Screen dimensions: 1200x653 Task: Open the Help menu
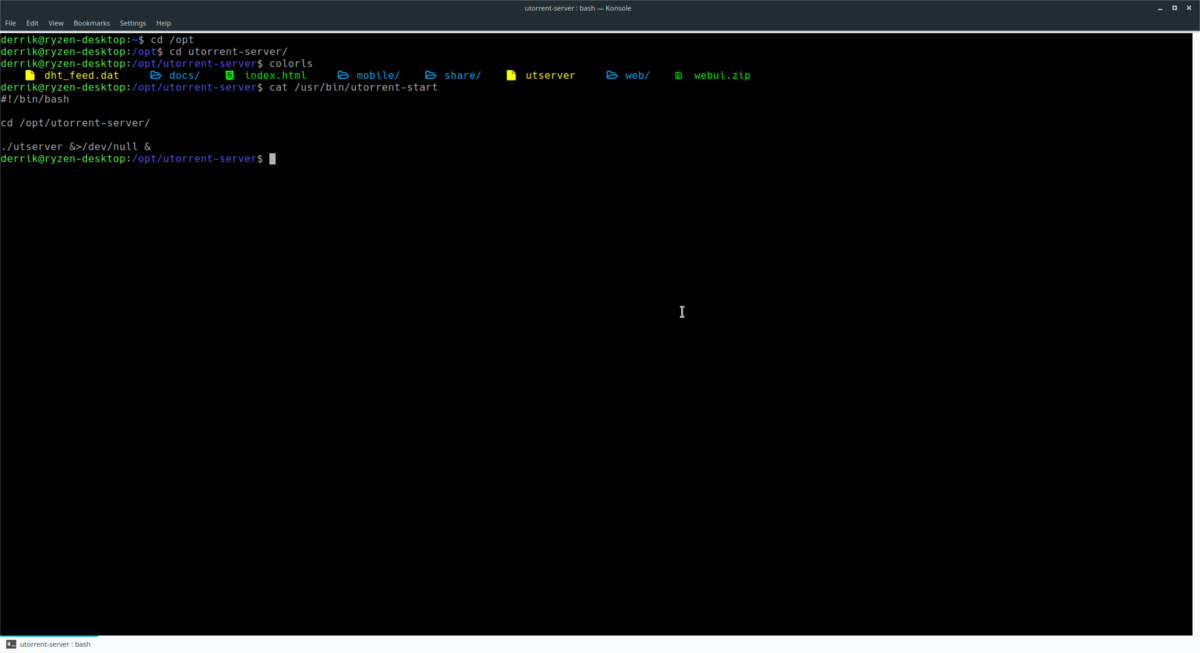click(163, 23)
